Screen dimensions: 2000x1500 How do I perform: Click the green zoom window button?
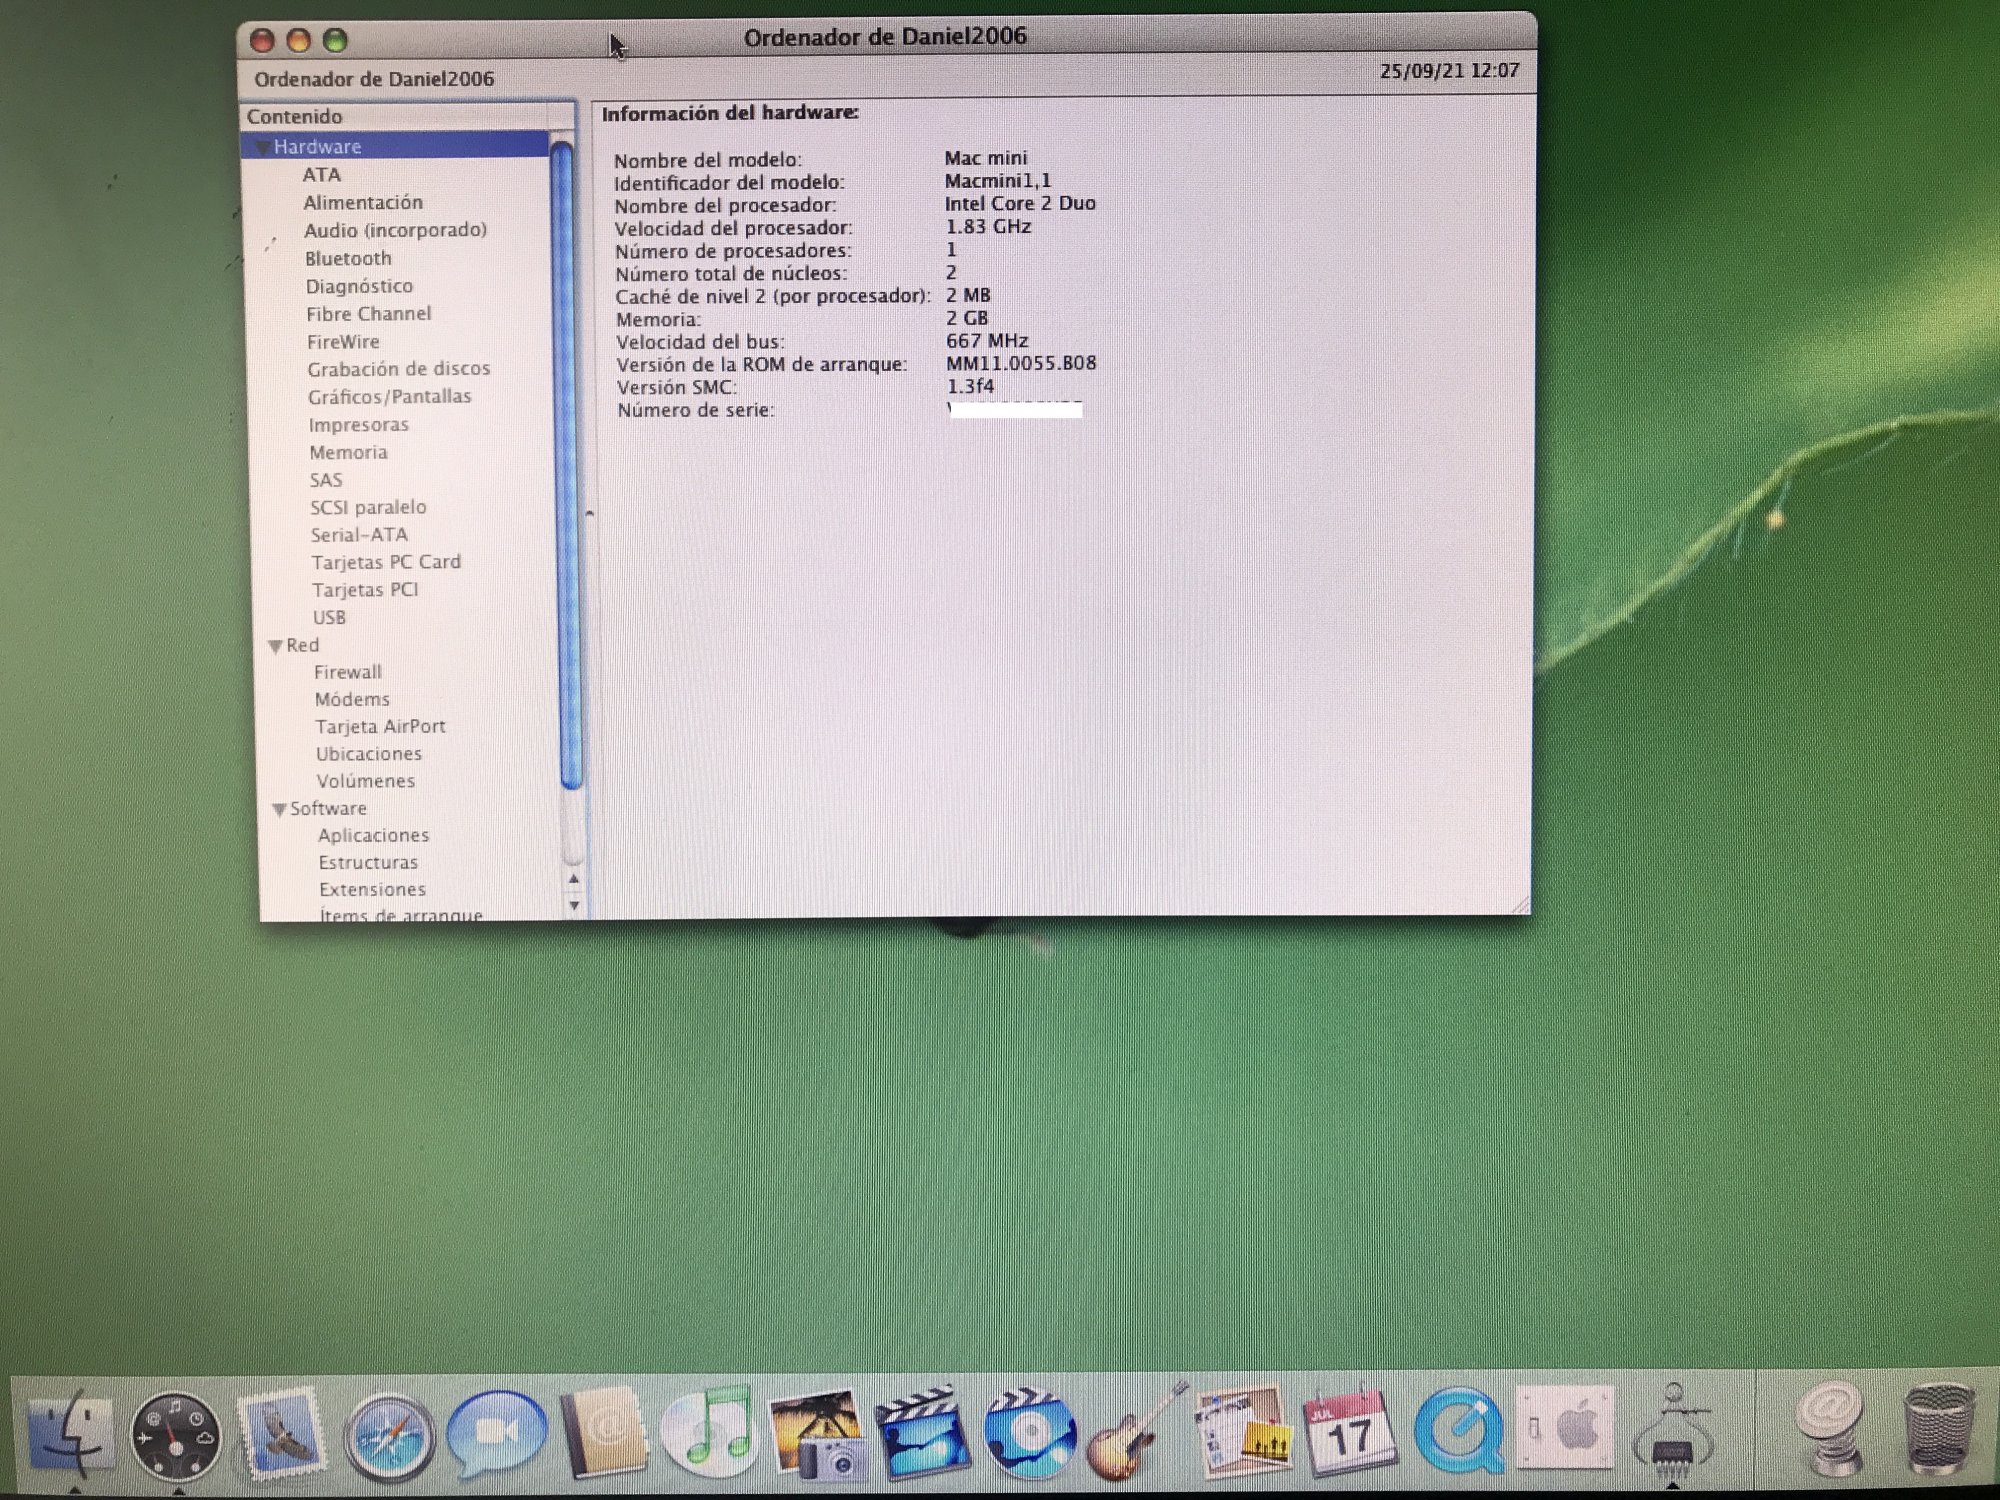point(336,40)
